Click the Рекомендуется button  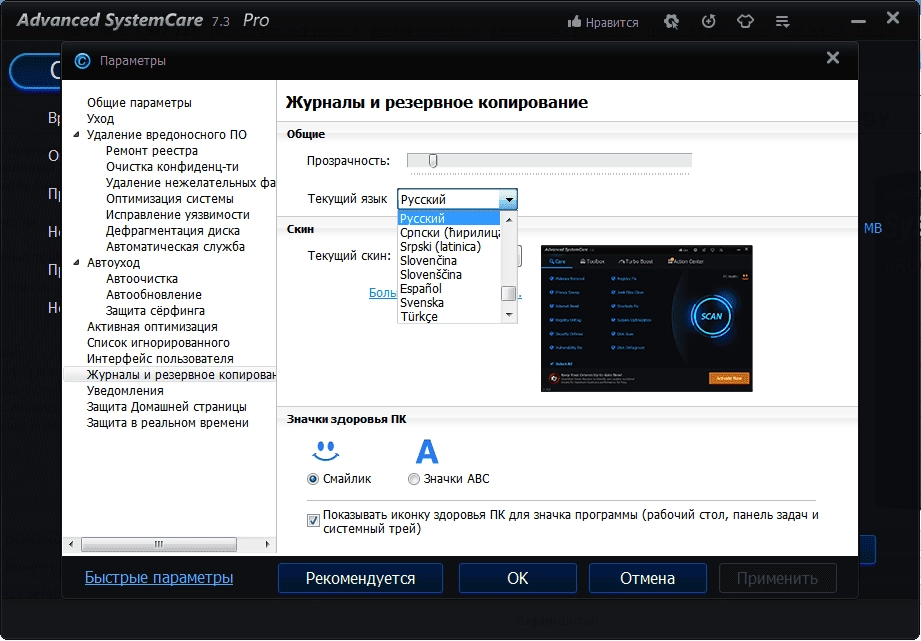[360, 579]
